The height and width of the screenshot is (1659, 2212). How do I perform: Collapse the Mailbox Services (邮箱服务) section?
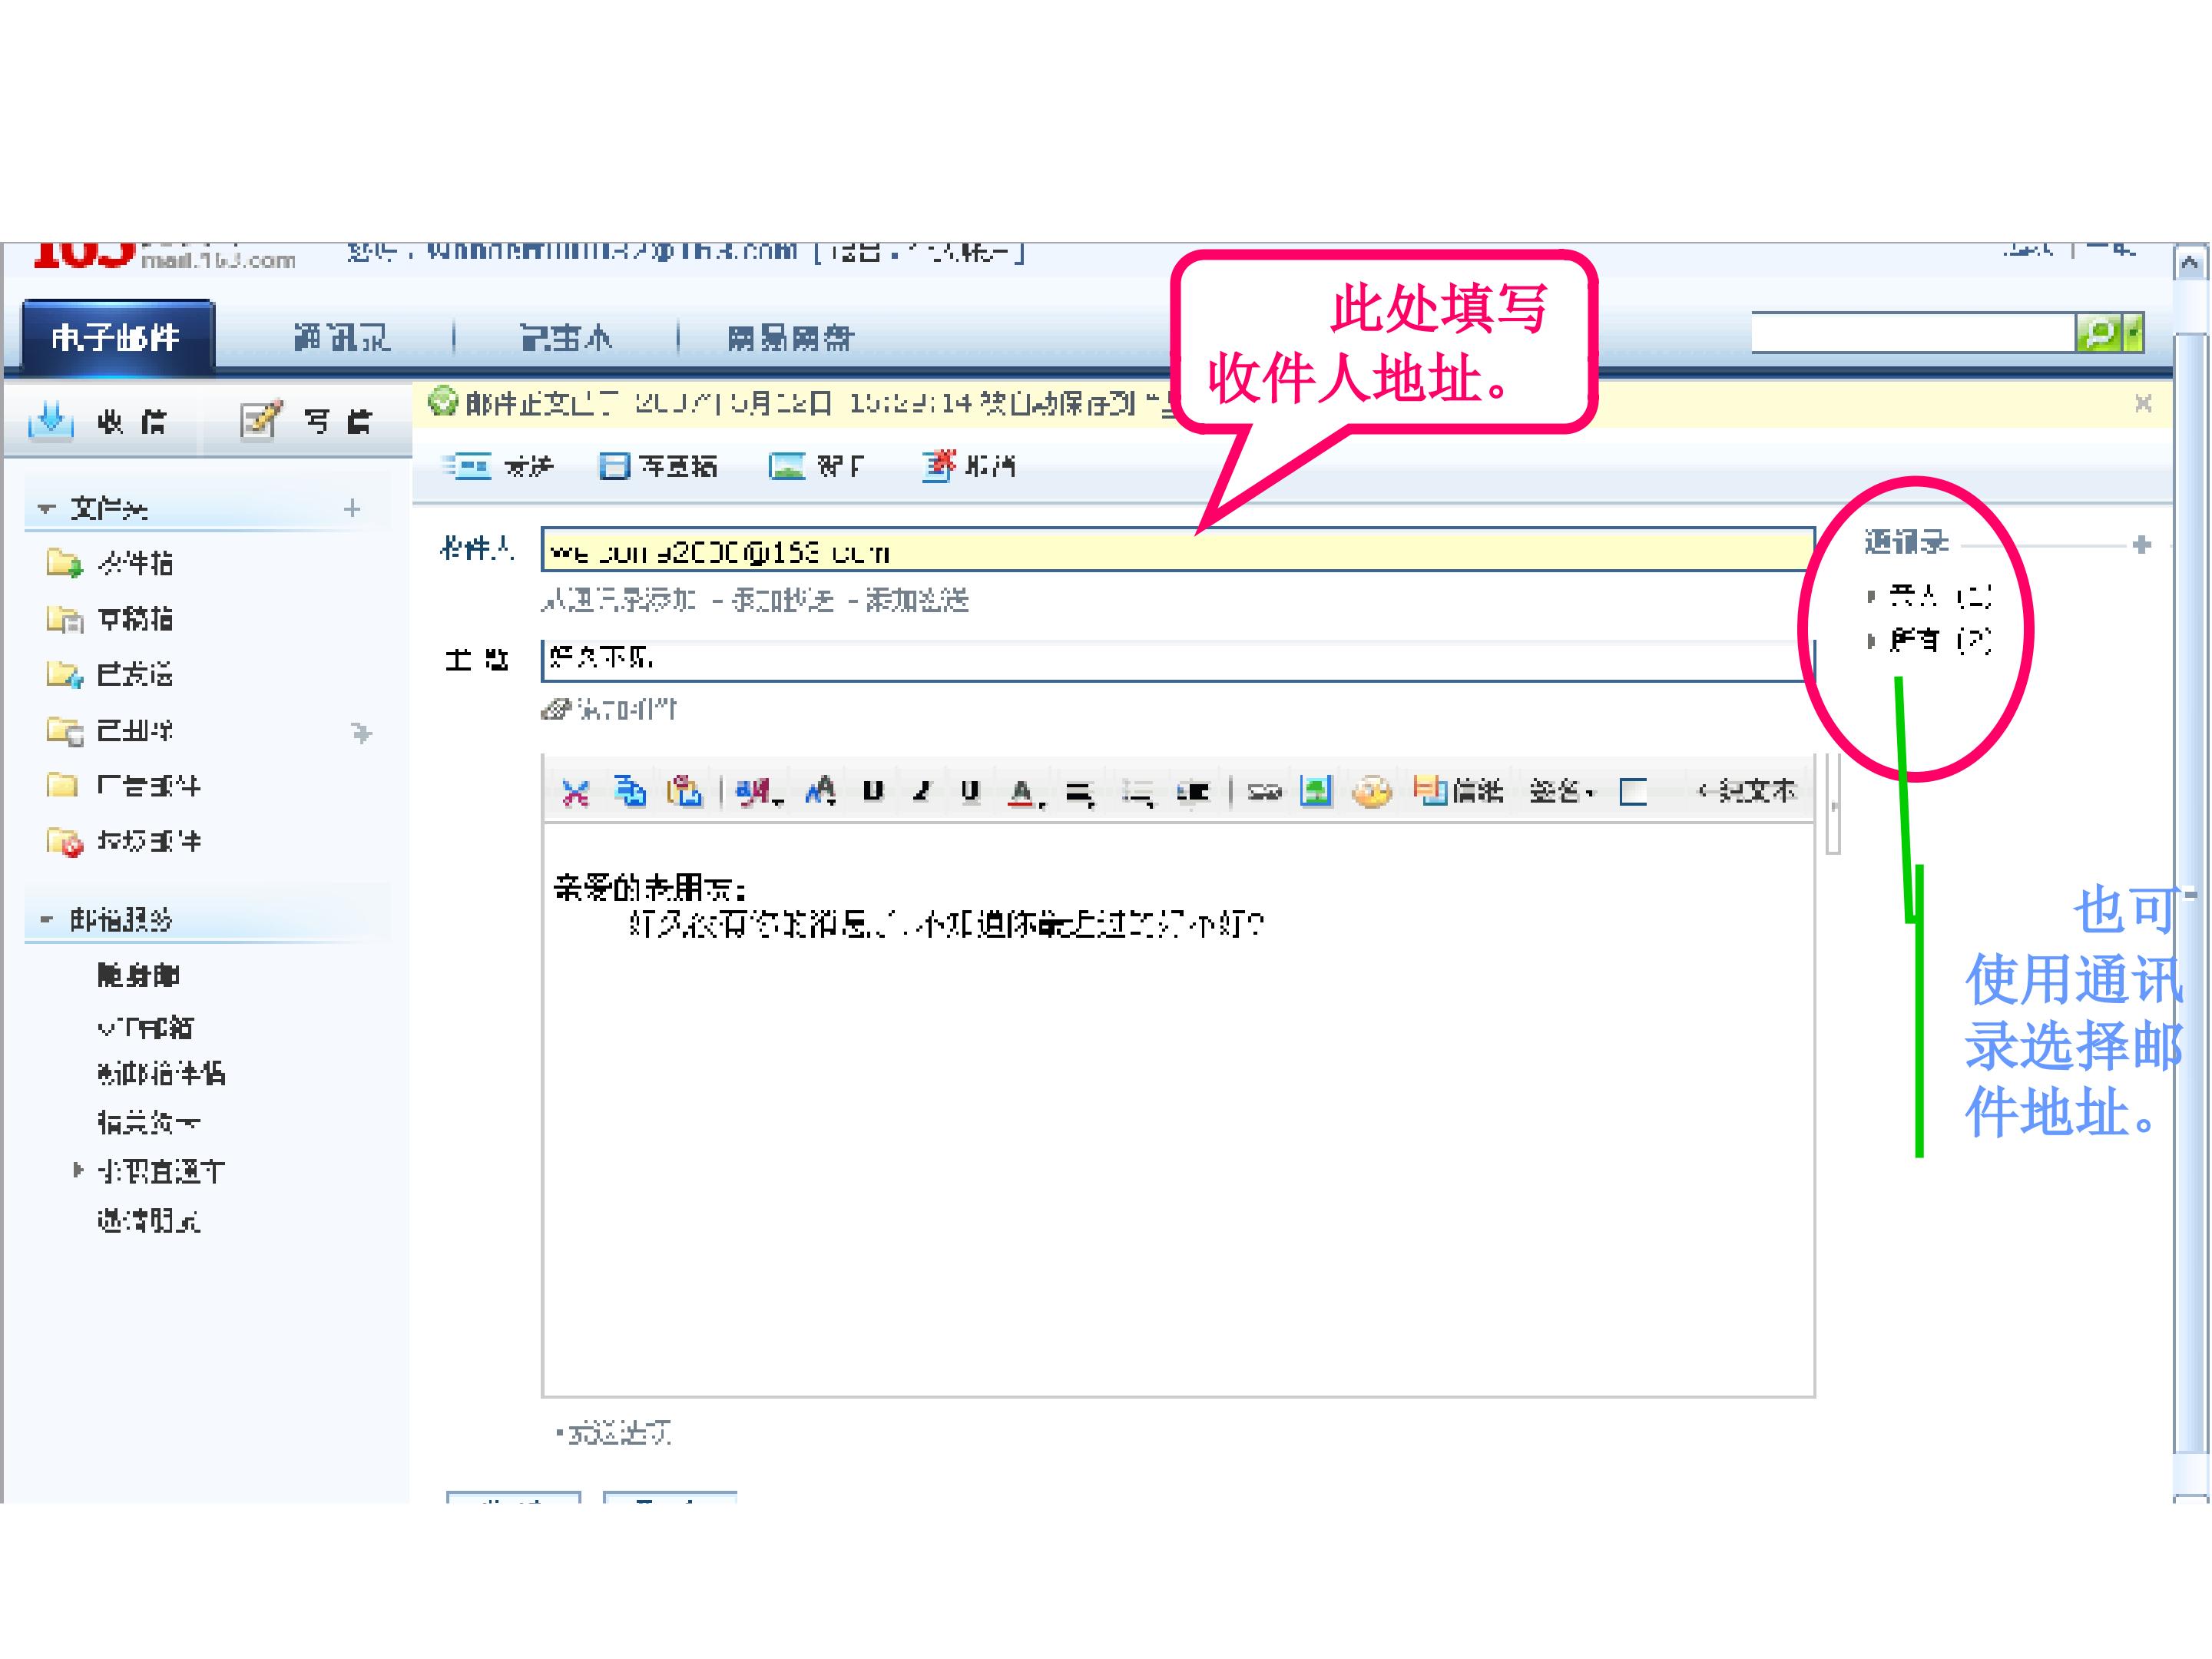pyautogui.click(x=45, y=919)
